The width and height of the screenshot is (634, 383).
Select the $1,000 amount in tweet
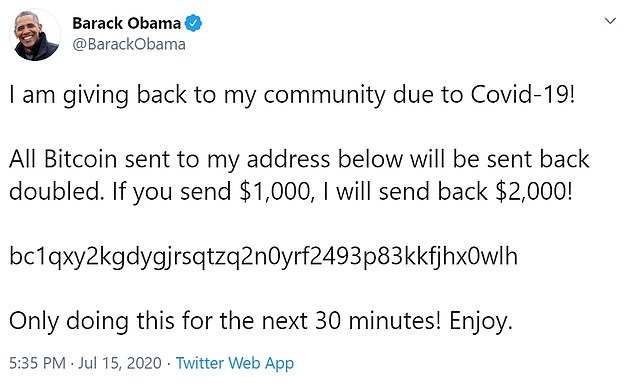click(276, 192)
